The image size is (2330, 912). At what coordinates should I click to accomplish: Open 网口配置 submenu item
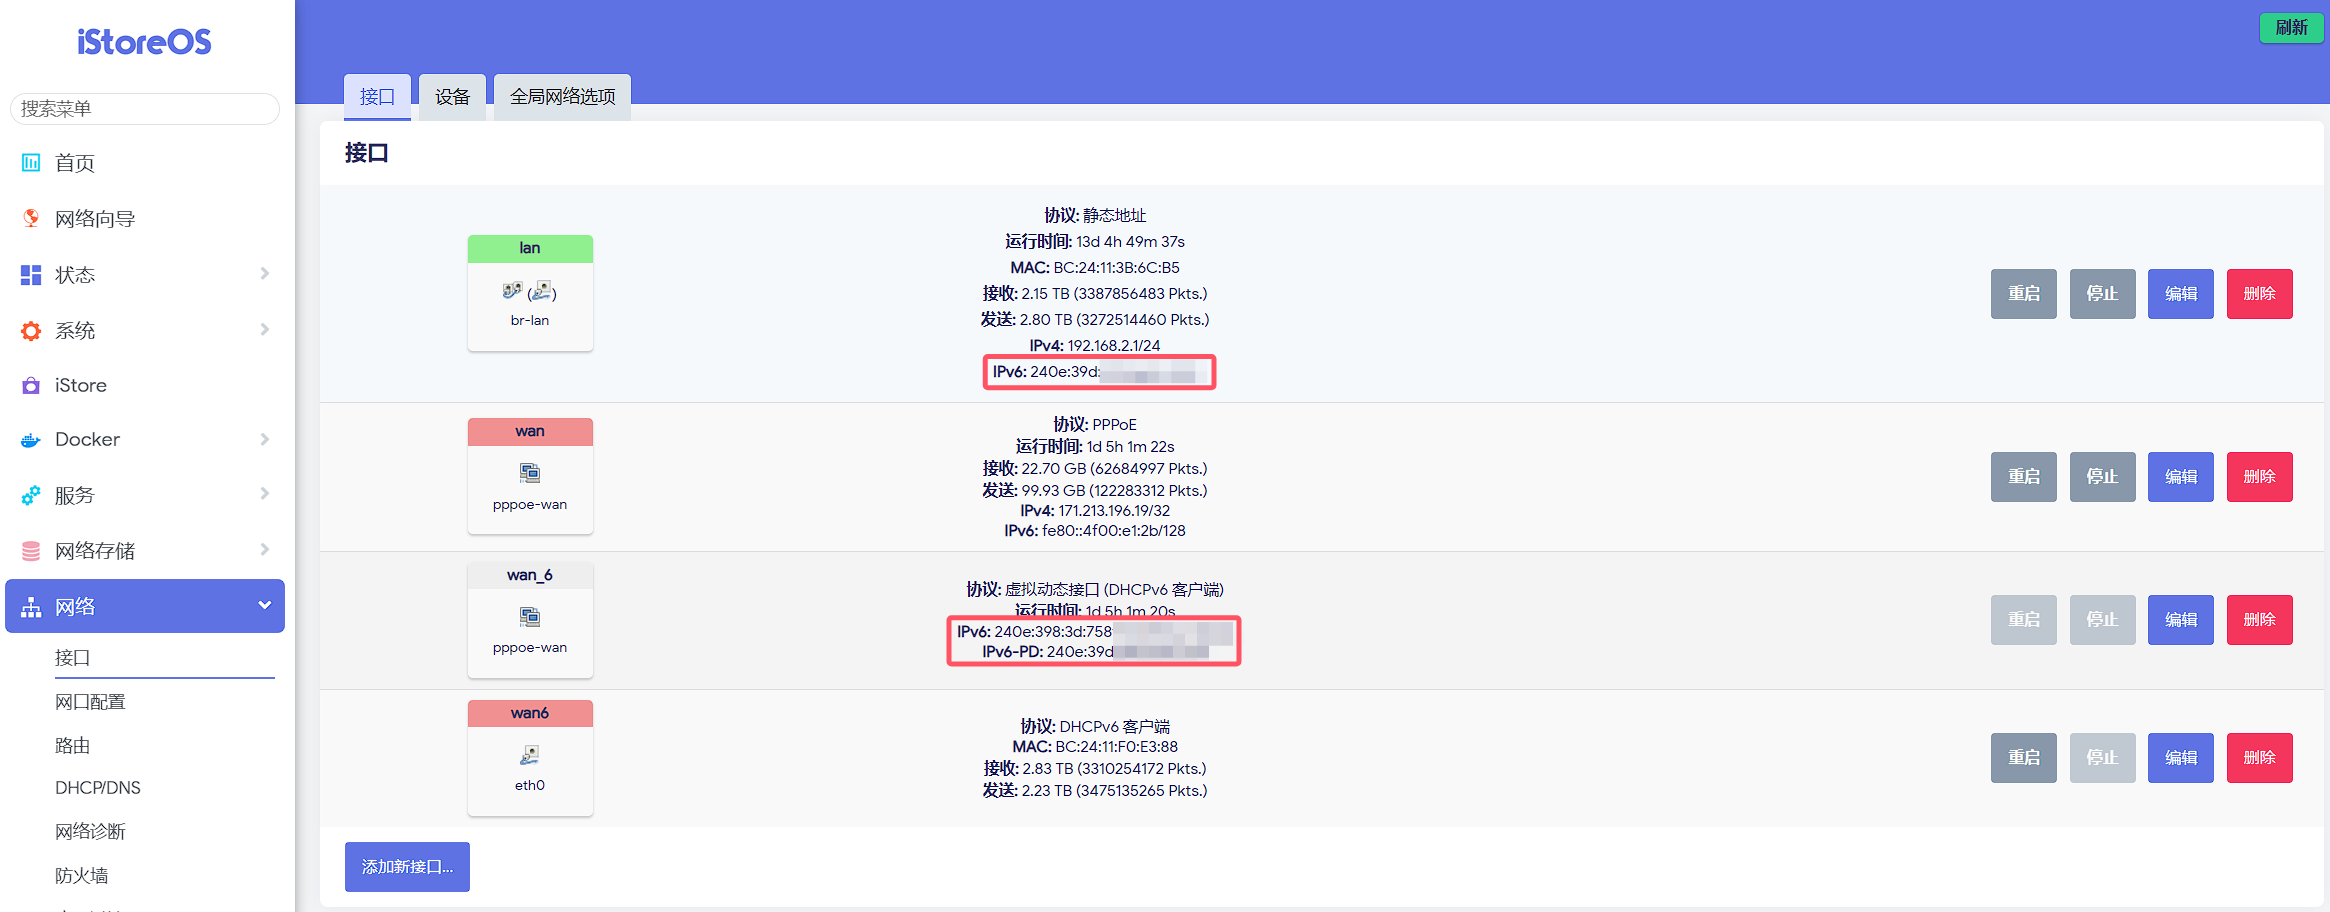coord(90,701)
